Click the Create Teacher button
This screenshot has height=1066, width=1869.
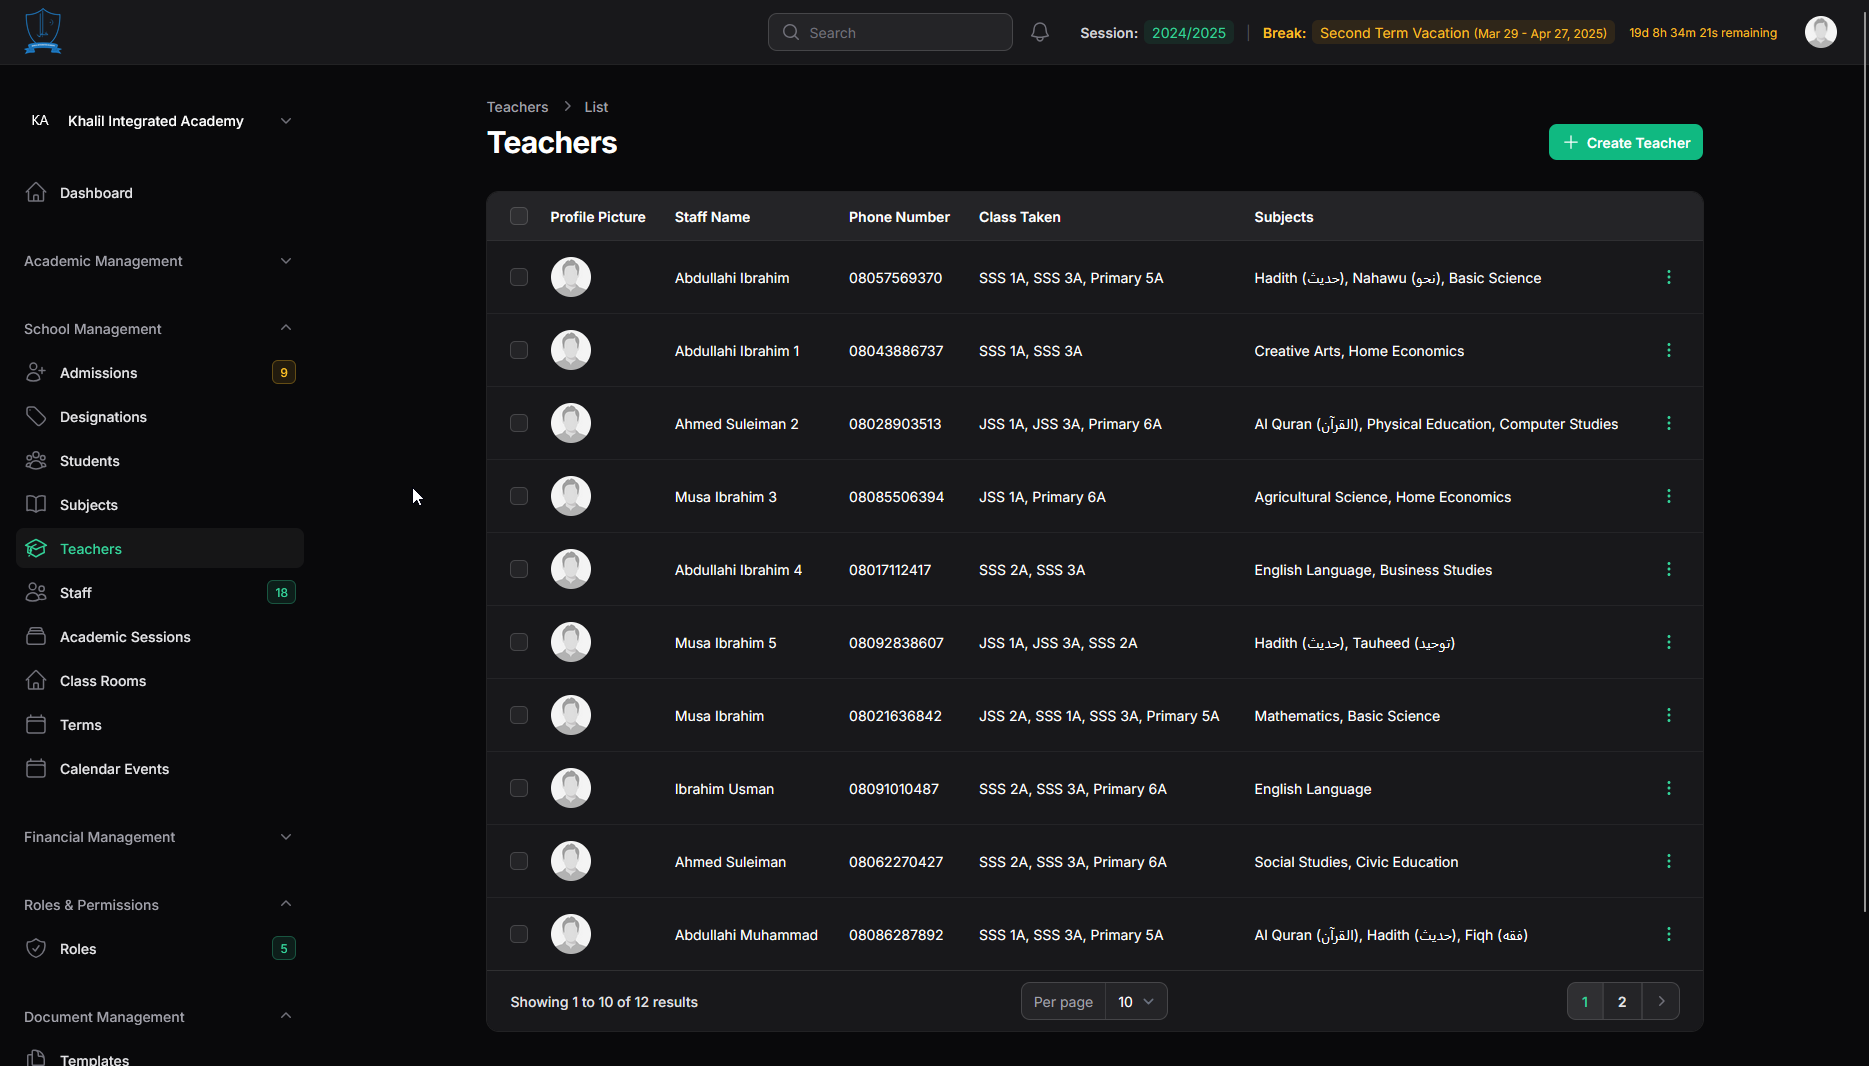point(1625,142)
